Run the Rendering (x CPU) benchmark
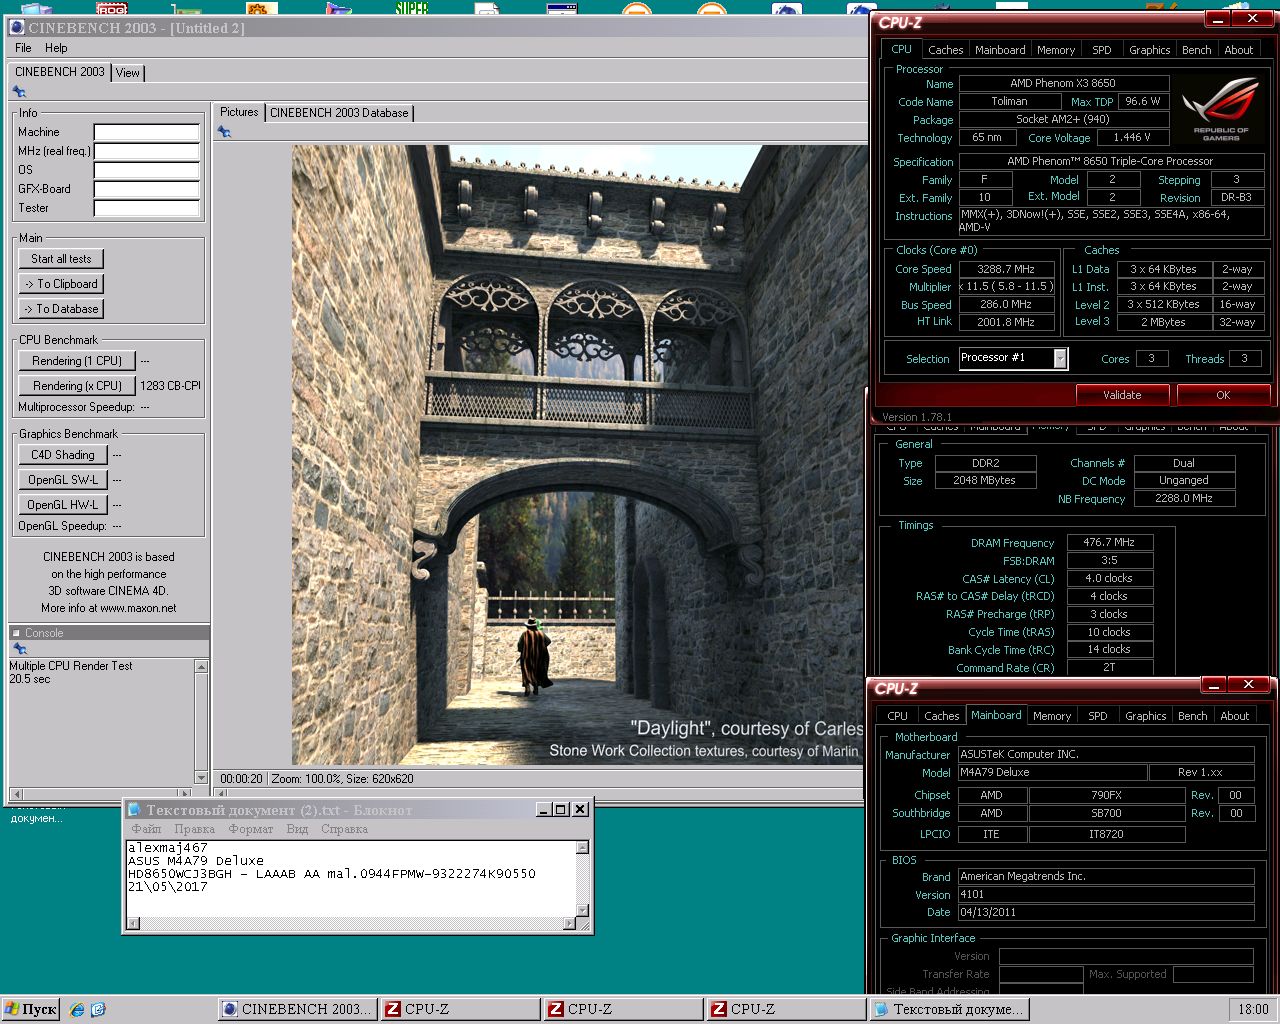Screen dimensions: 1280x1024 (77, 386)
